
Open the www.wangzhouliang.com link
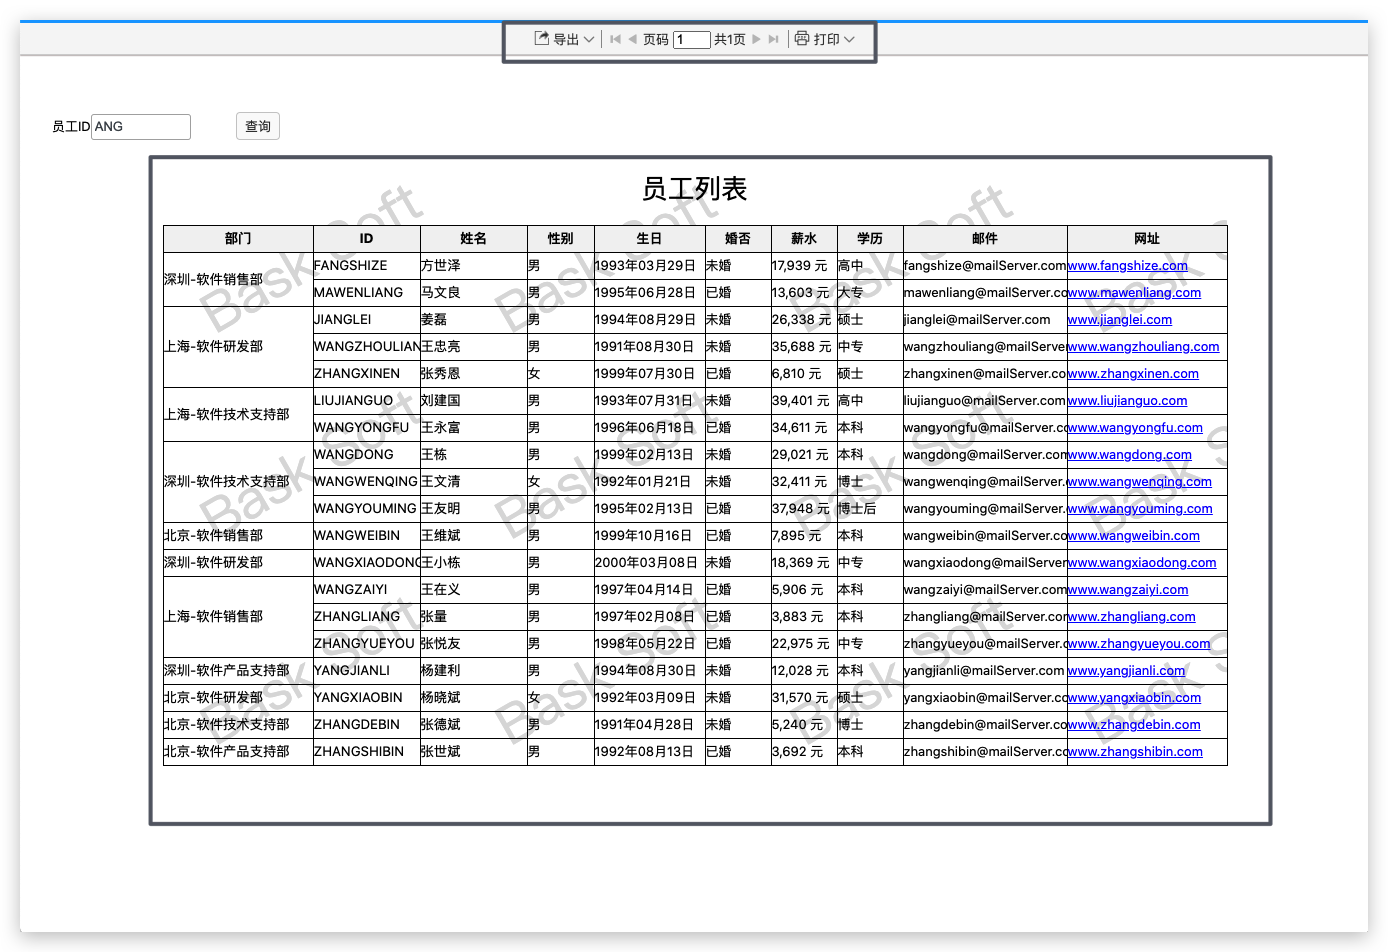point(1143,347)
